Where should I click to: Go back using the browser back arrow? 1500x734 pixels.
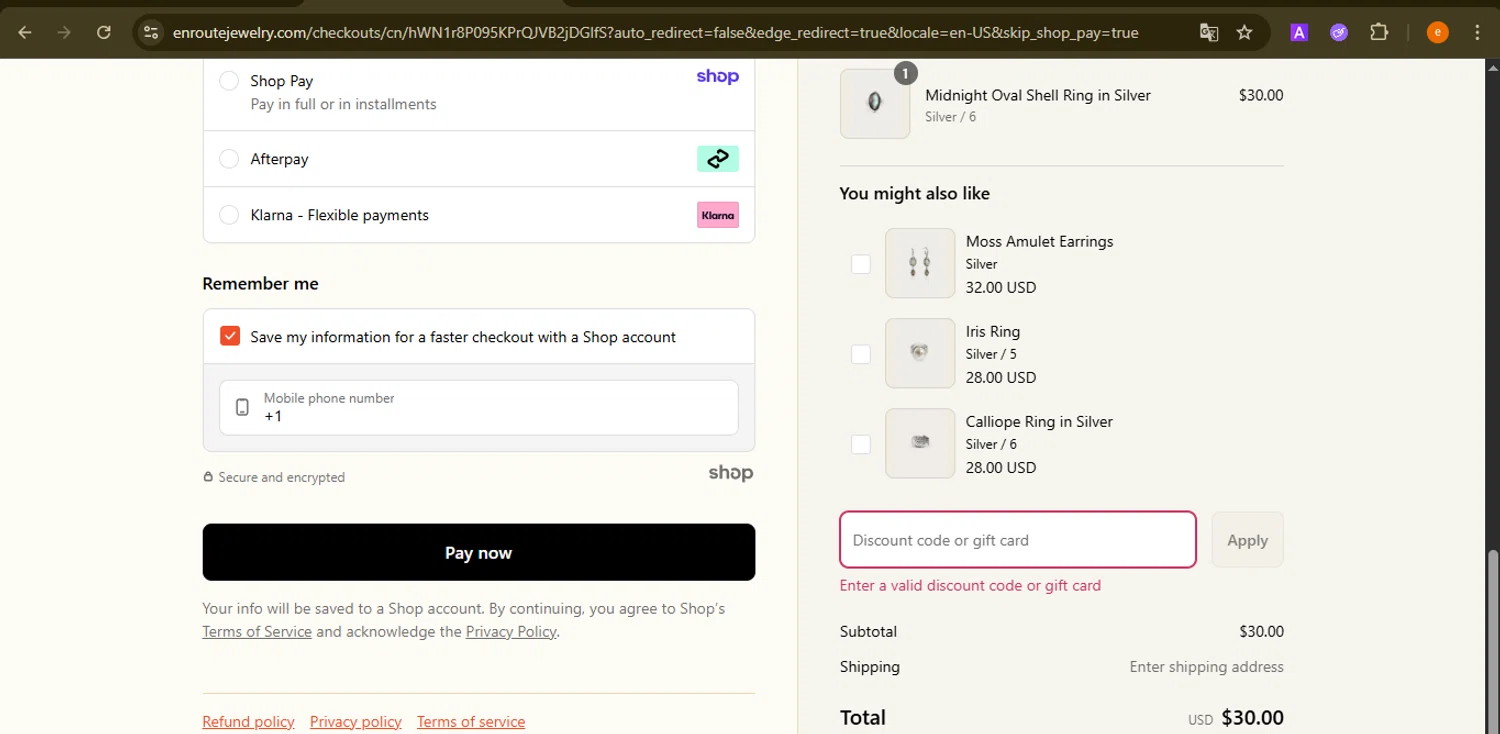pyautogui.click(x=25, y=32)
